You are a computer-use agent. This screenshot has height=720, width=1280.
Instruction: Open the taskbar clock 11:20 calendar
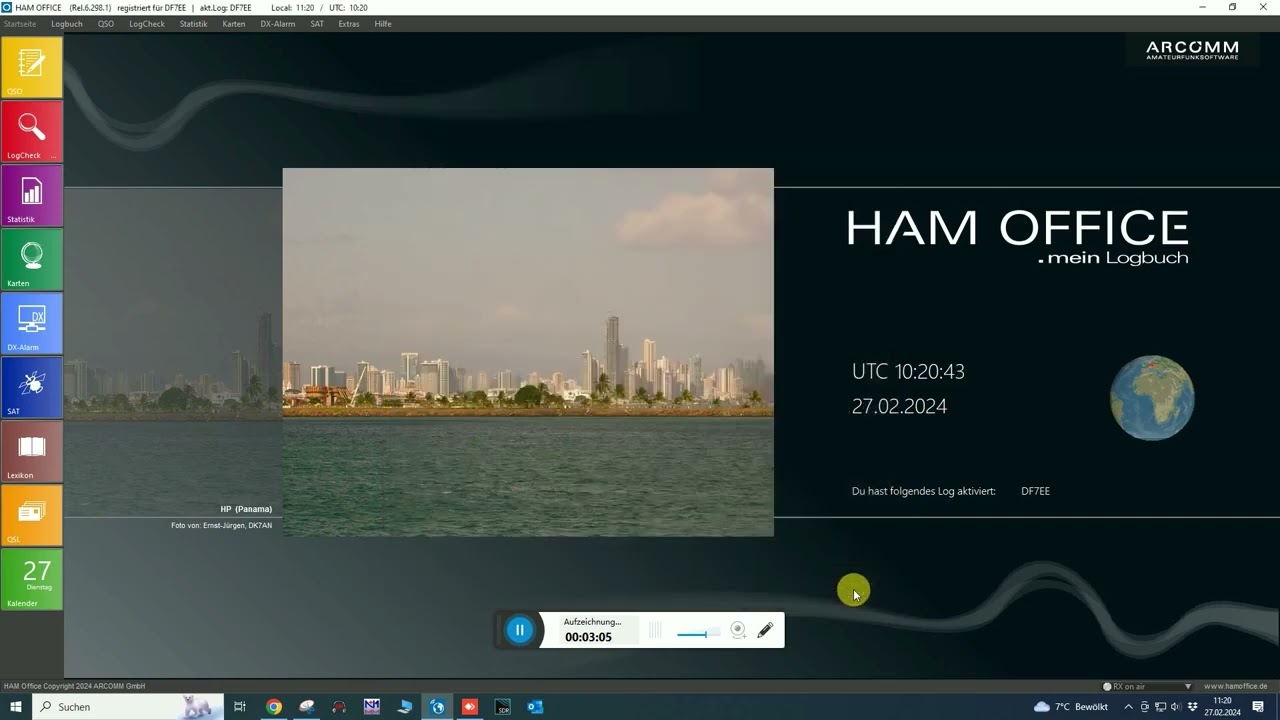(x=1222, y=707)
